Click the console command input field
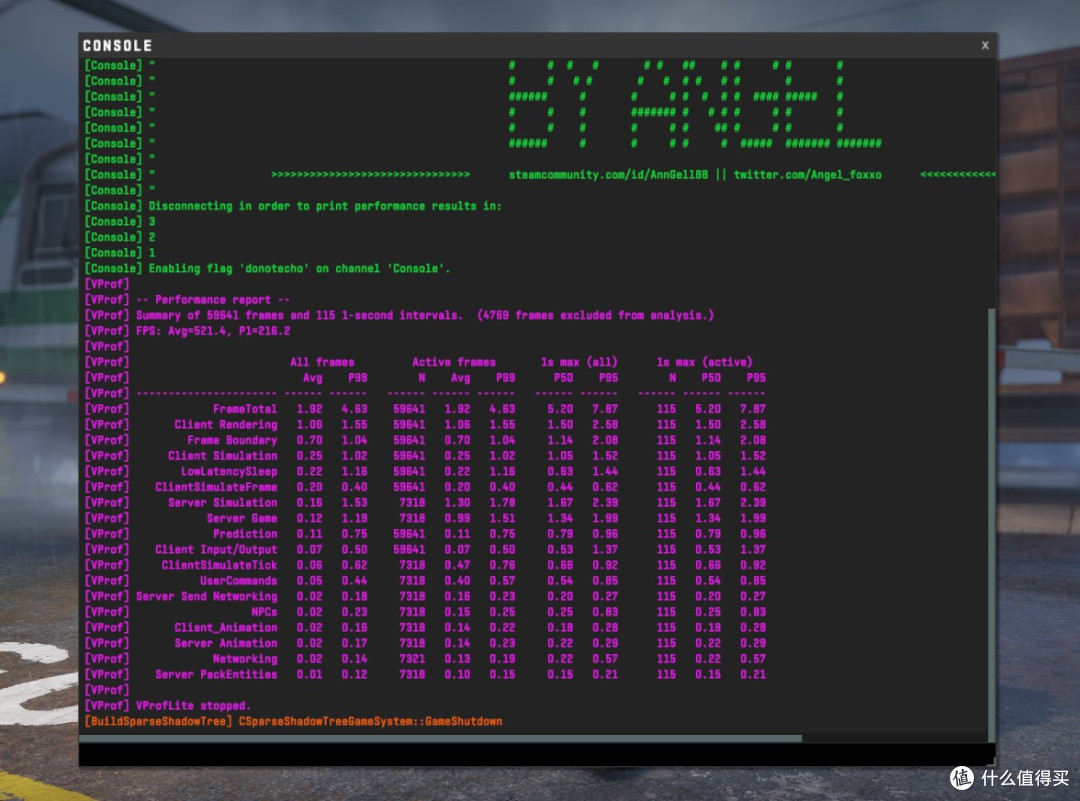 coord(536,754)
